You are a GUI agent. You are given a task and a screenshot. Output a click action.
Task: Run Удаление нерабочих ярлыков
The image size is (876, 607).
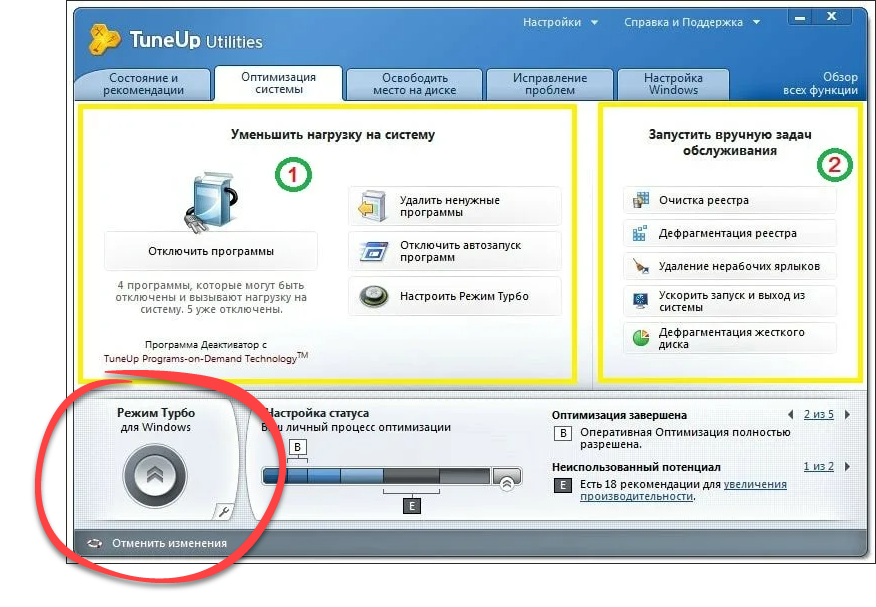coord(730,266)
